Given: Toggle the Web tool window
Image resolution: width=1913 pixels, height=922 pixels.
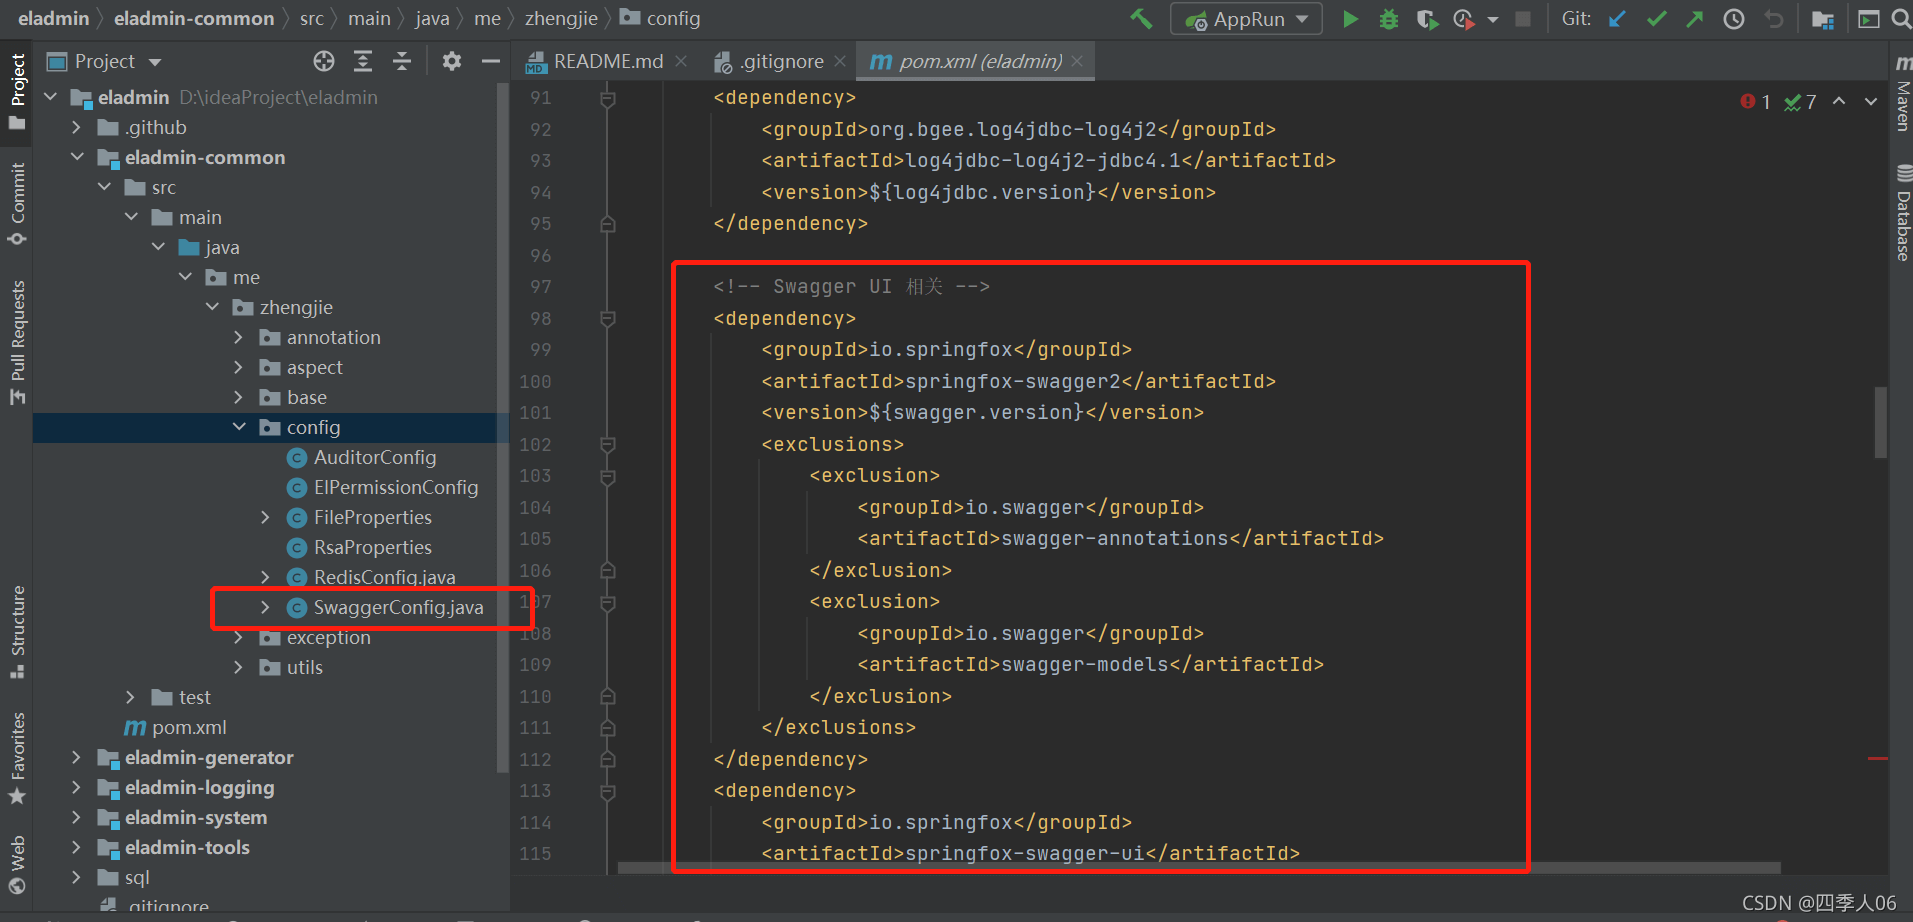Looking at the screenshot, I should [17, 866].
